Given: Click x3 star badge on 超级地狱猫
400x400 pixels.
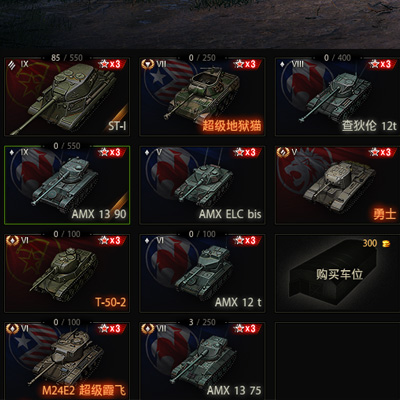Looking at the screenshot, I should [247, 64].
